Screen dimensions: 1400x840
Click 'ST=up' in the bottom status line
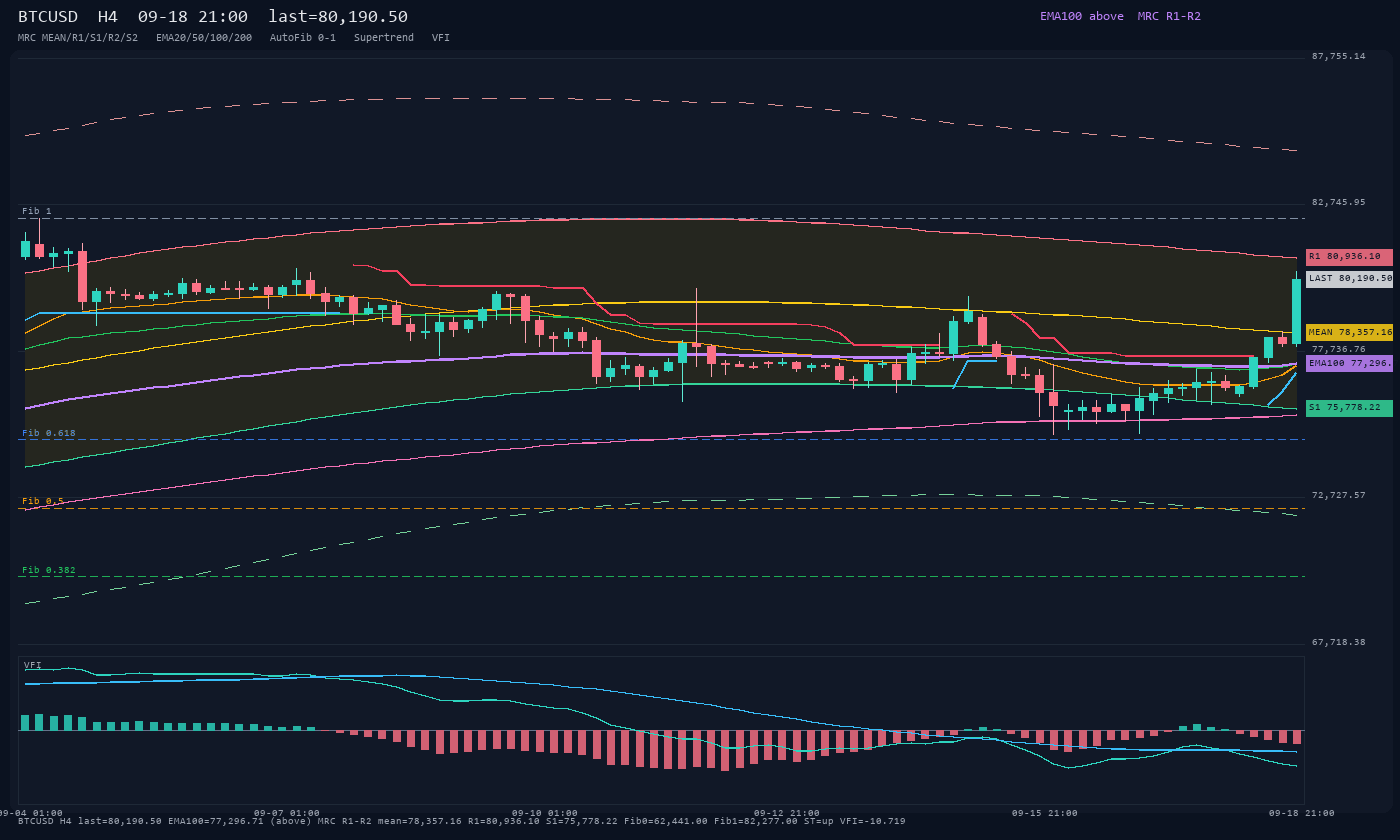click(819, 821)
